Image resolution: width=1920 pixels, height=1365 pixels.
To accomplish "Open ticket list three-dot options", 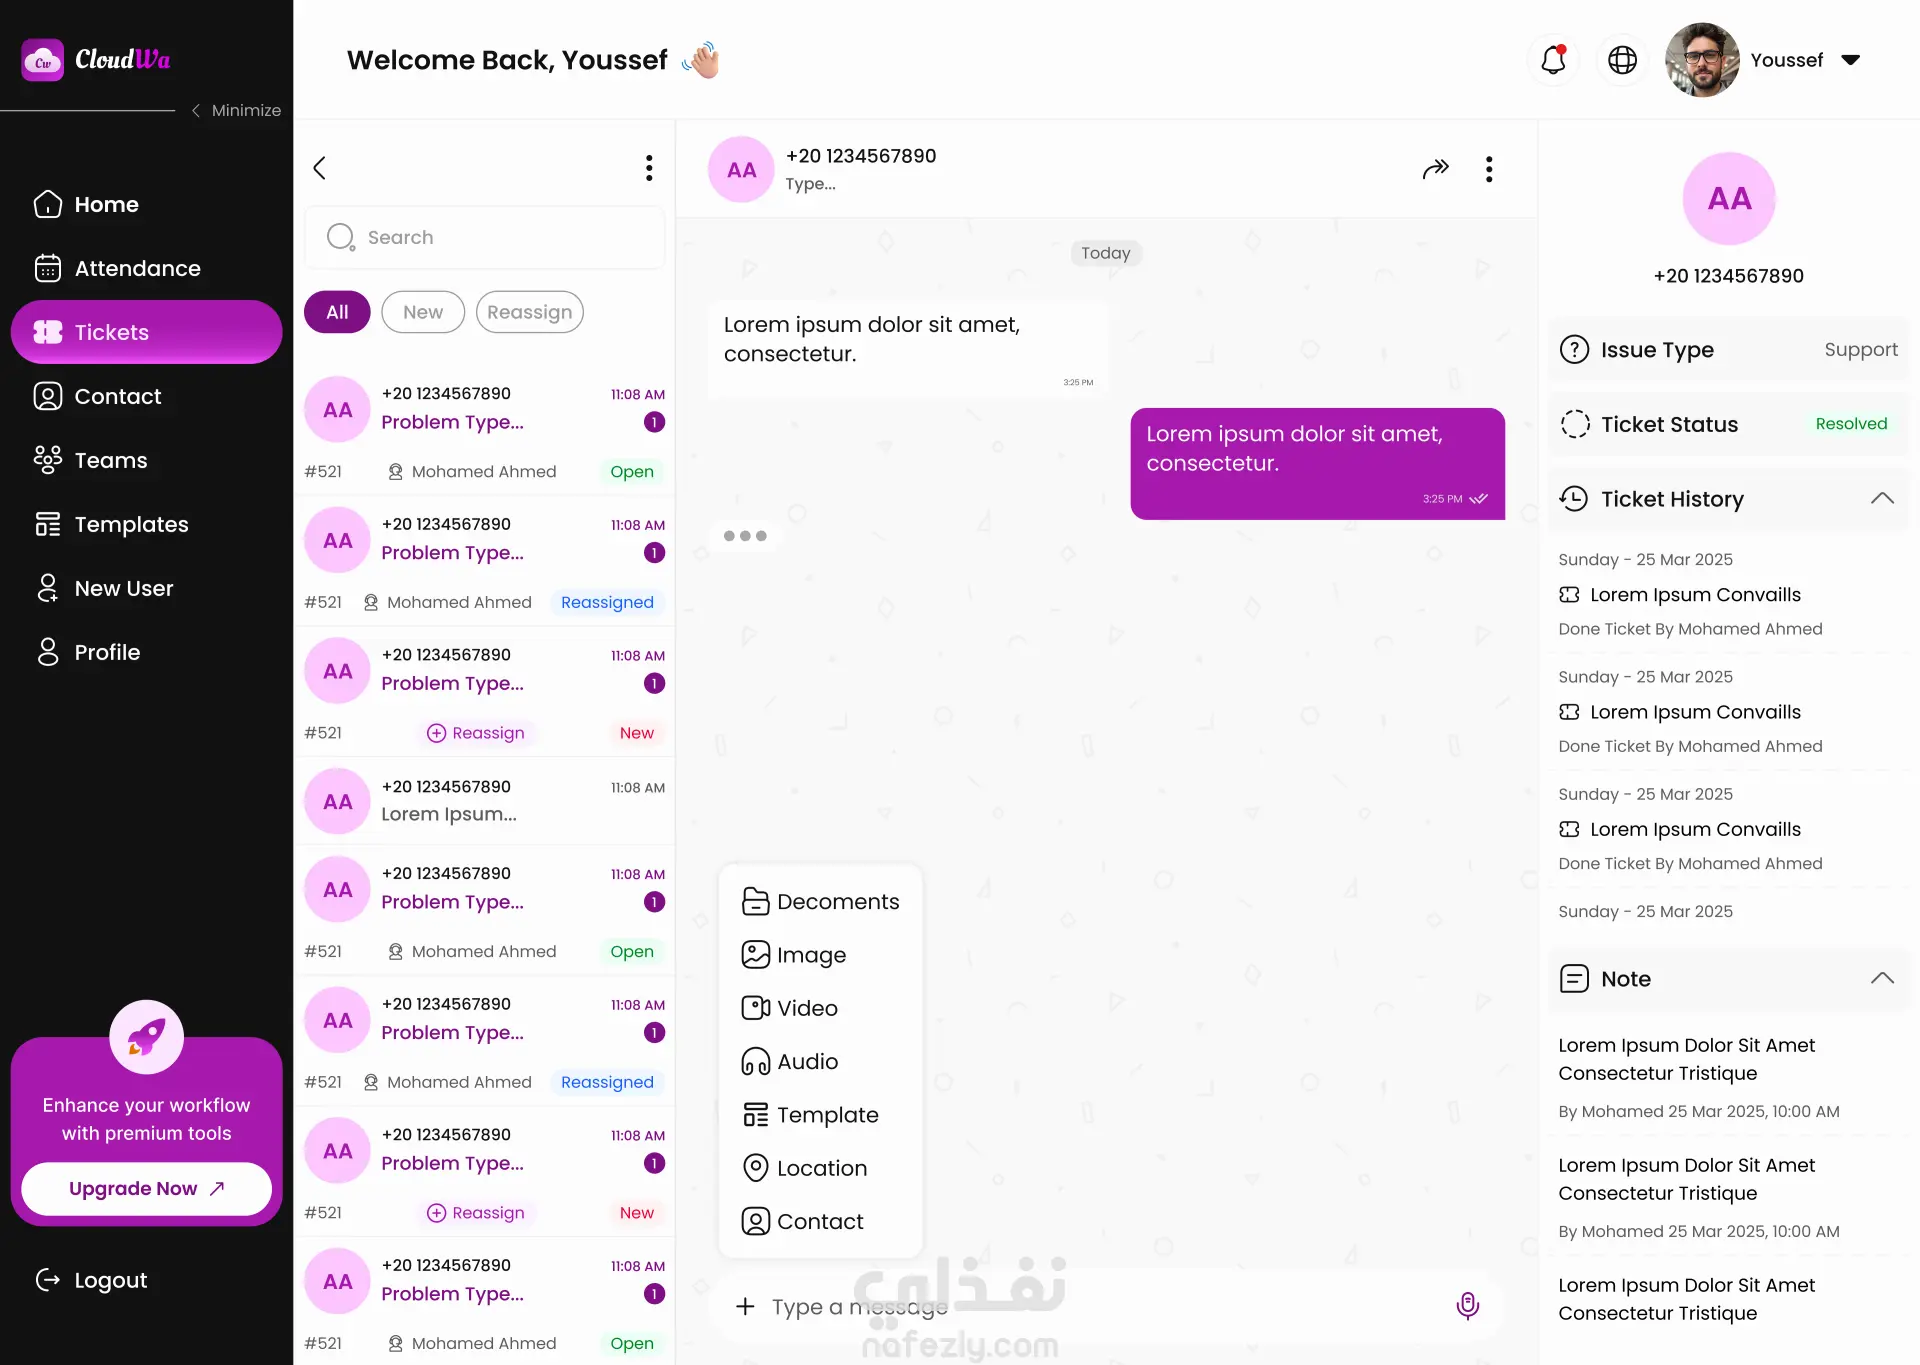I will [649, 168].
